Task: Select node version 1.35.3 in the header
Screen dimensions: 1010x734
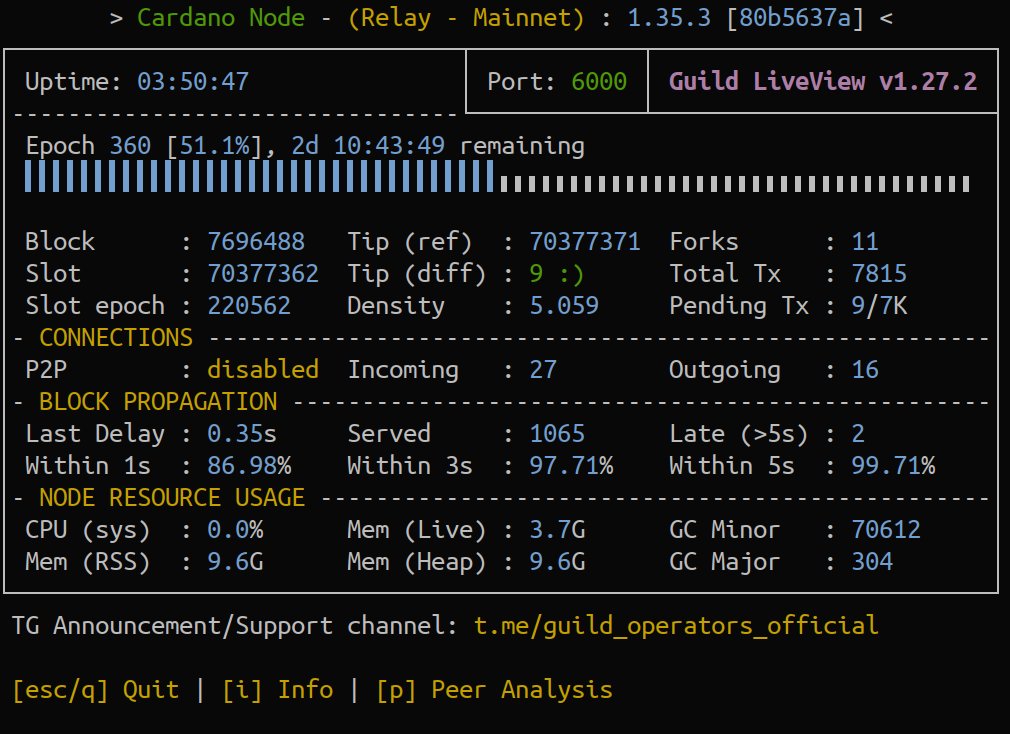Action: pyautogui.click(x=669, y=18)
